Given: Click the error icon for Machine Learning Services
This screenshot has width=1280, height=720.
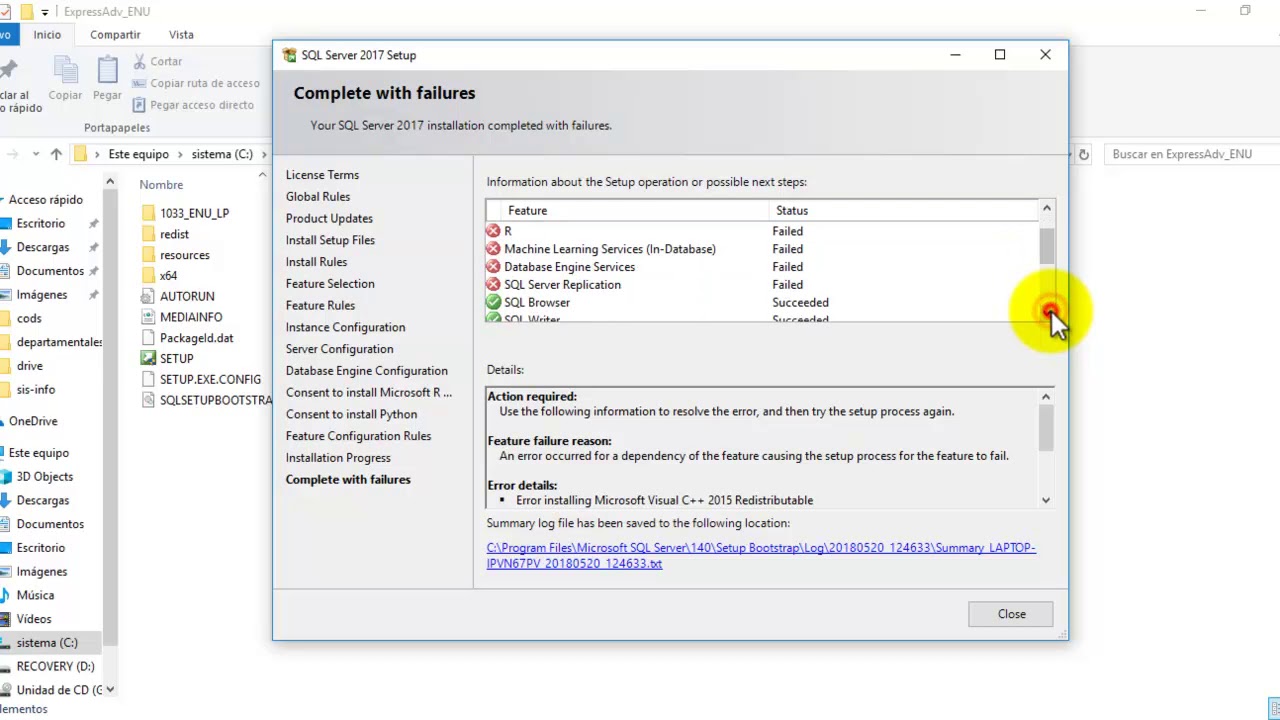Looking at the screenshot, I should point(493,249).
